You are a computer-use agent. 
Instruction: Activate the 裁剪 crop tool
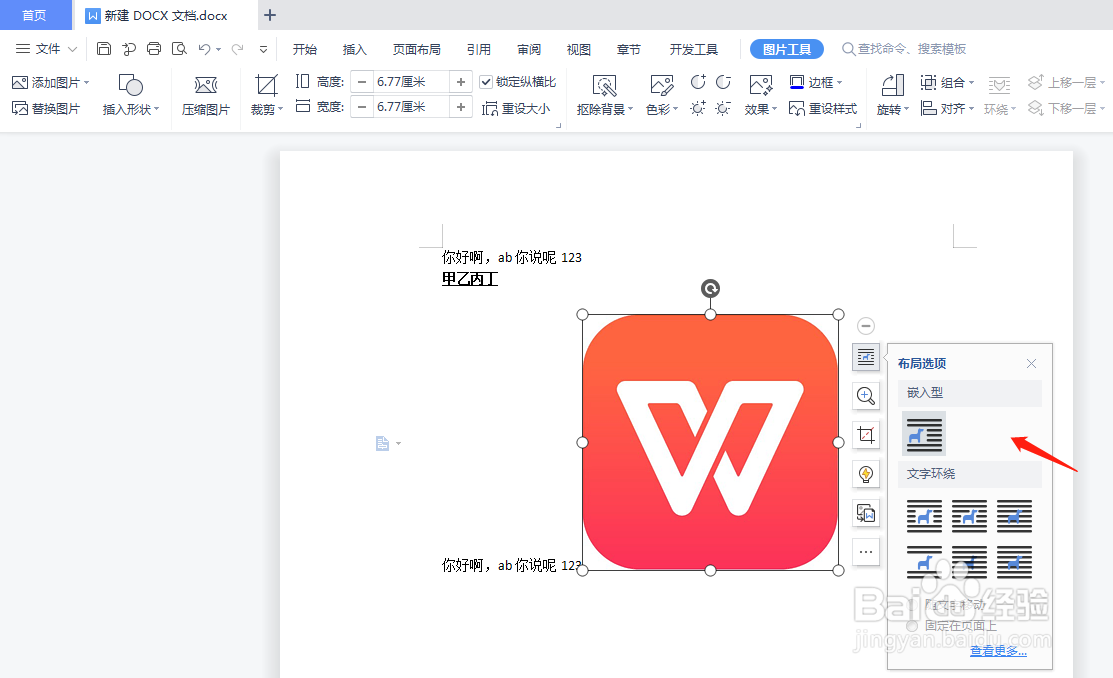pos(266,97)
